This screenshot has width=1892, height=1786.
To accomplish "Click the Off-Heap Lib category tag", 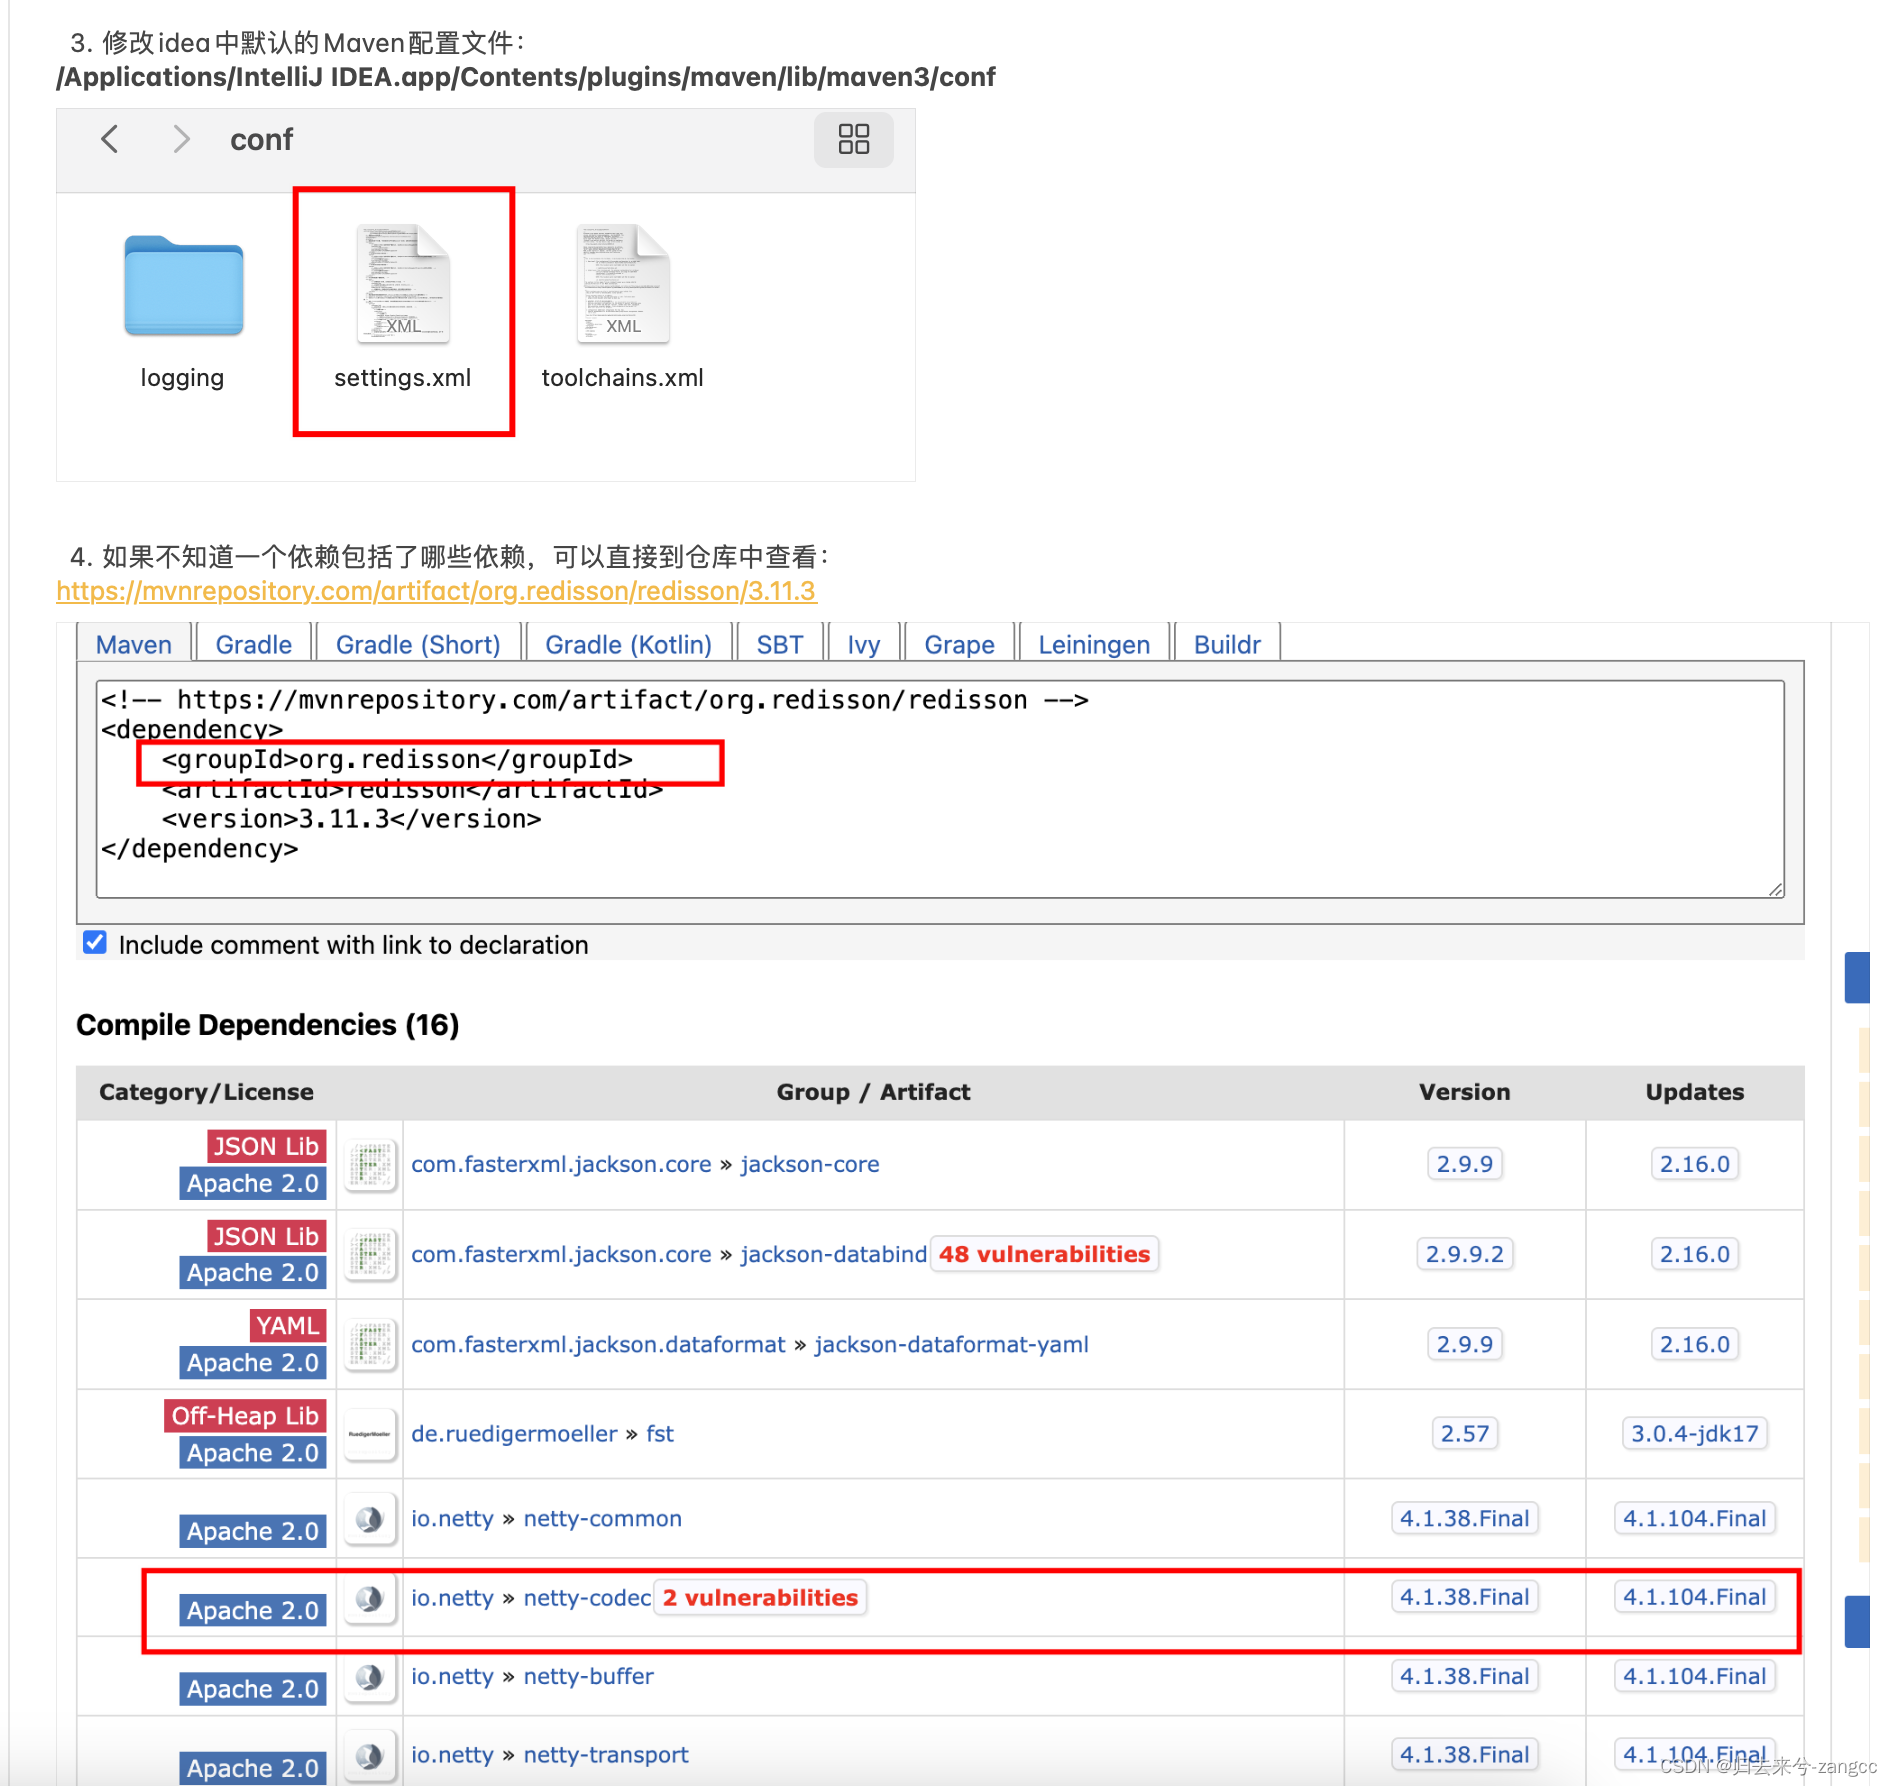I will pyautogui.click(x=245, y=1416).
